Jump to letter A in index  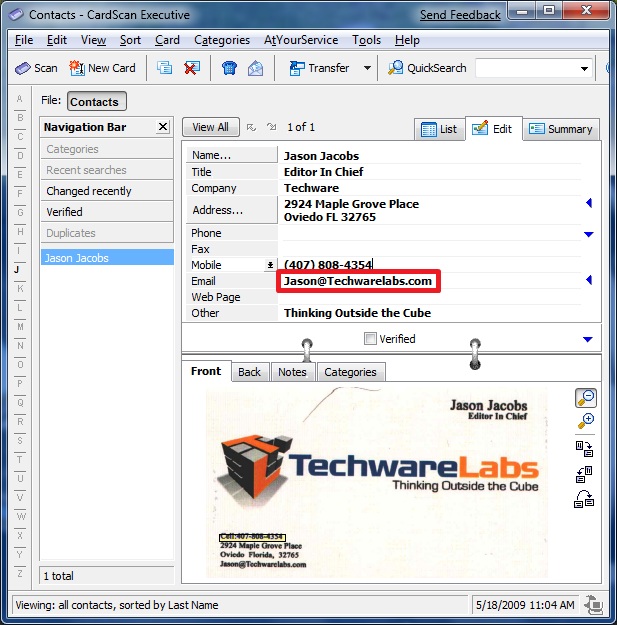point(20,98)
